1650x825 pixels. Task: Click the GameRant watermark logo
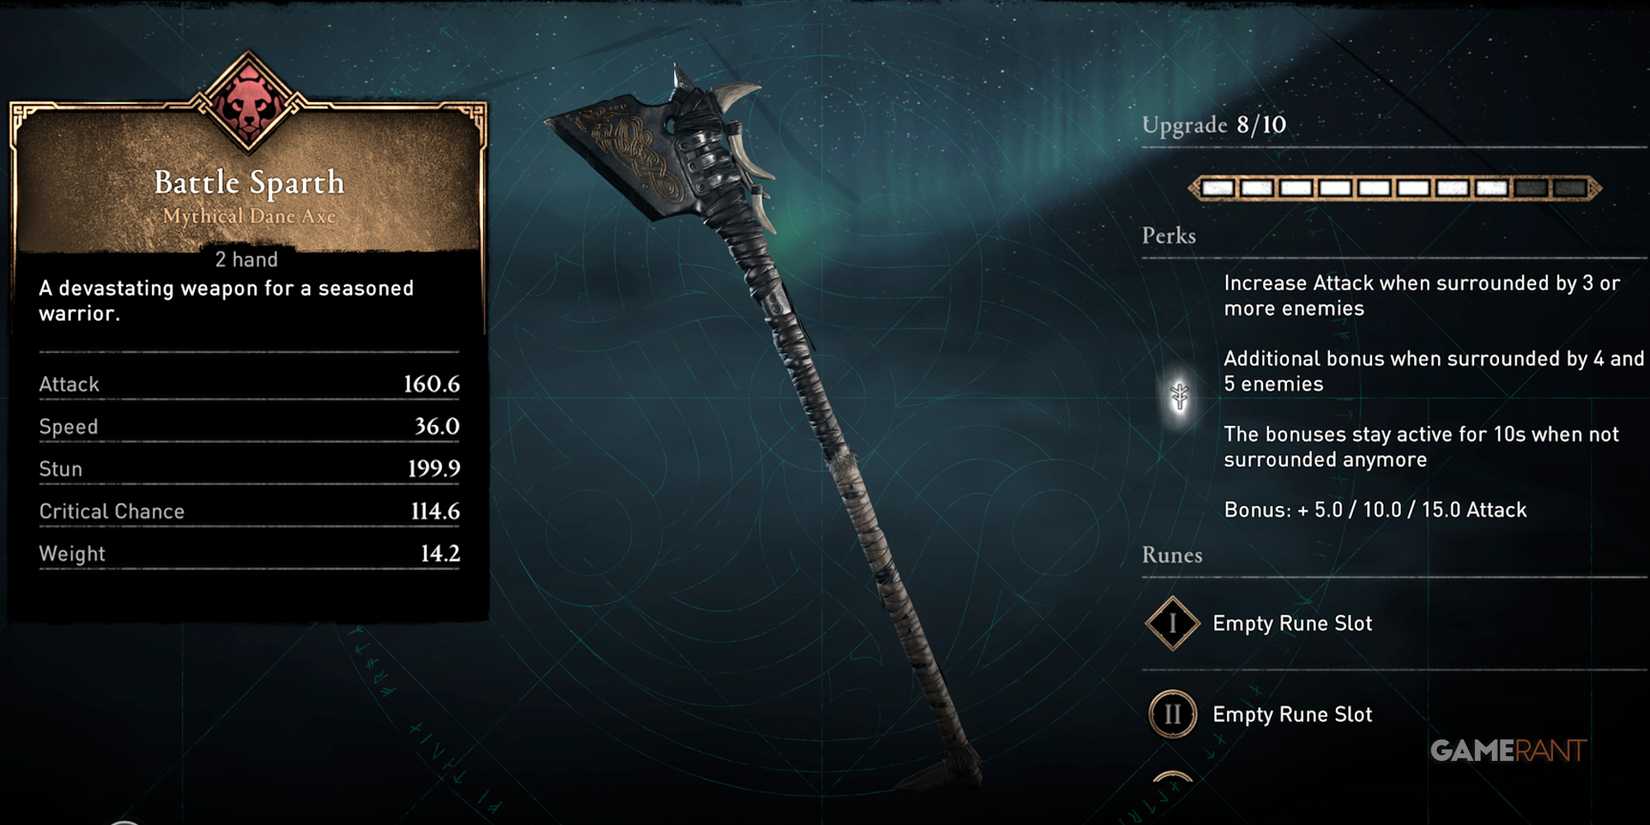click(x=1508, y=751)
